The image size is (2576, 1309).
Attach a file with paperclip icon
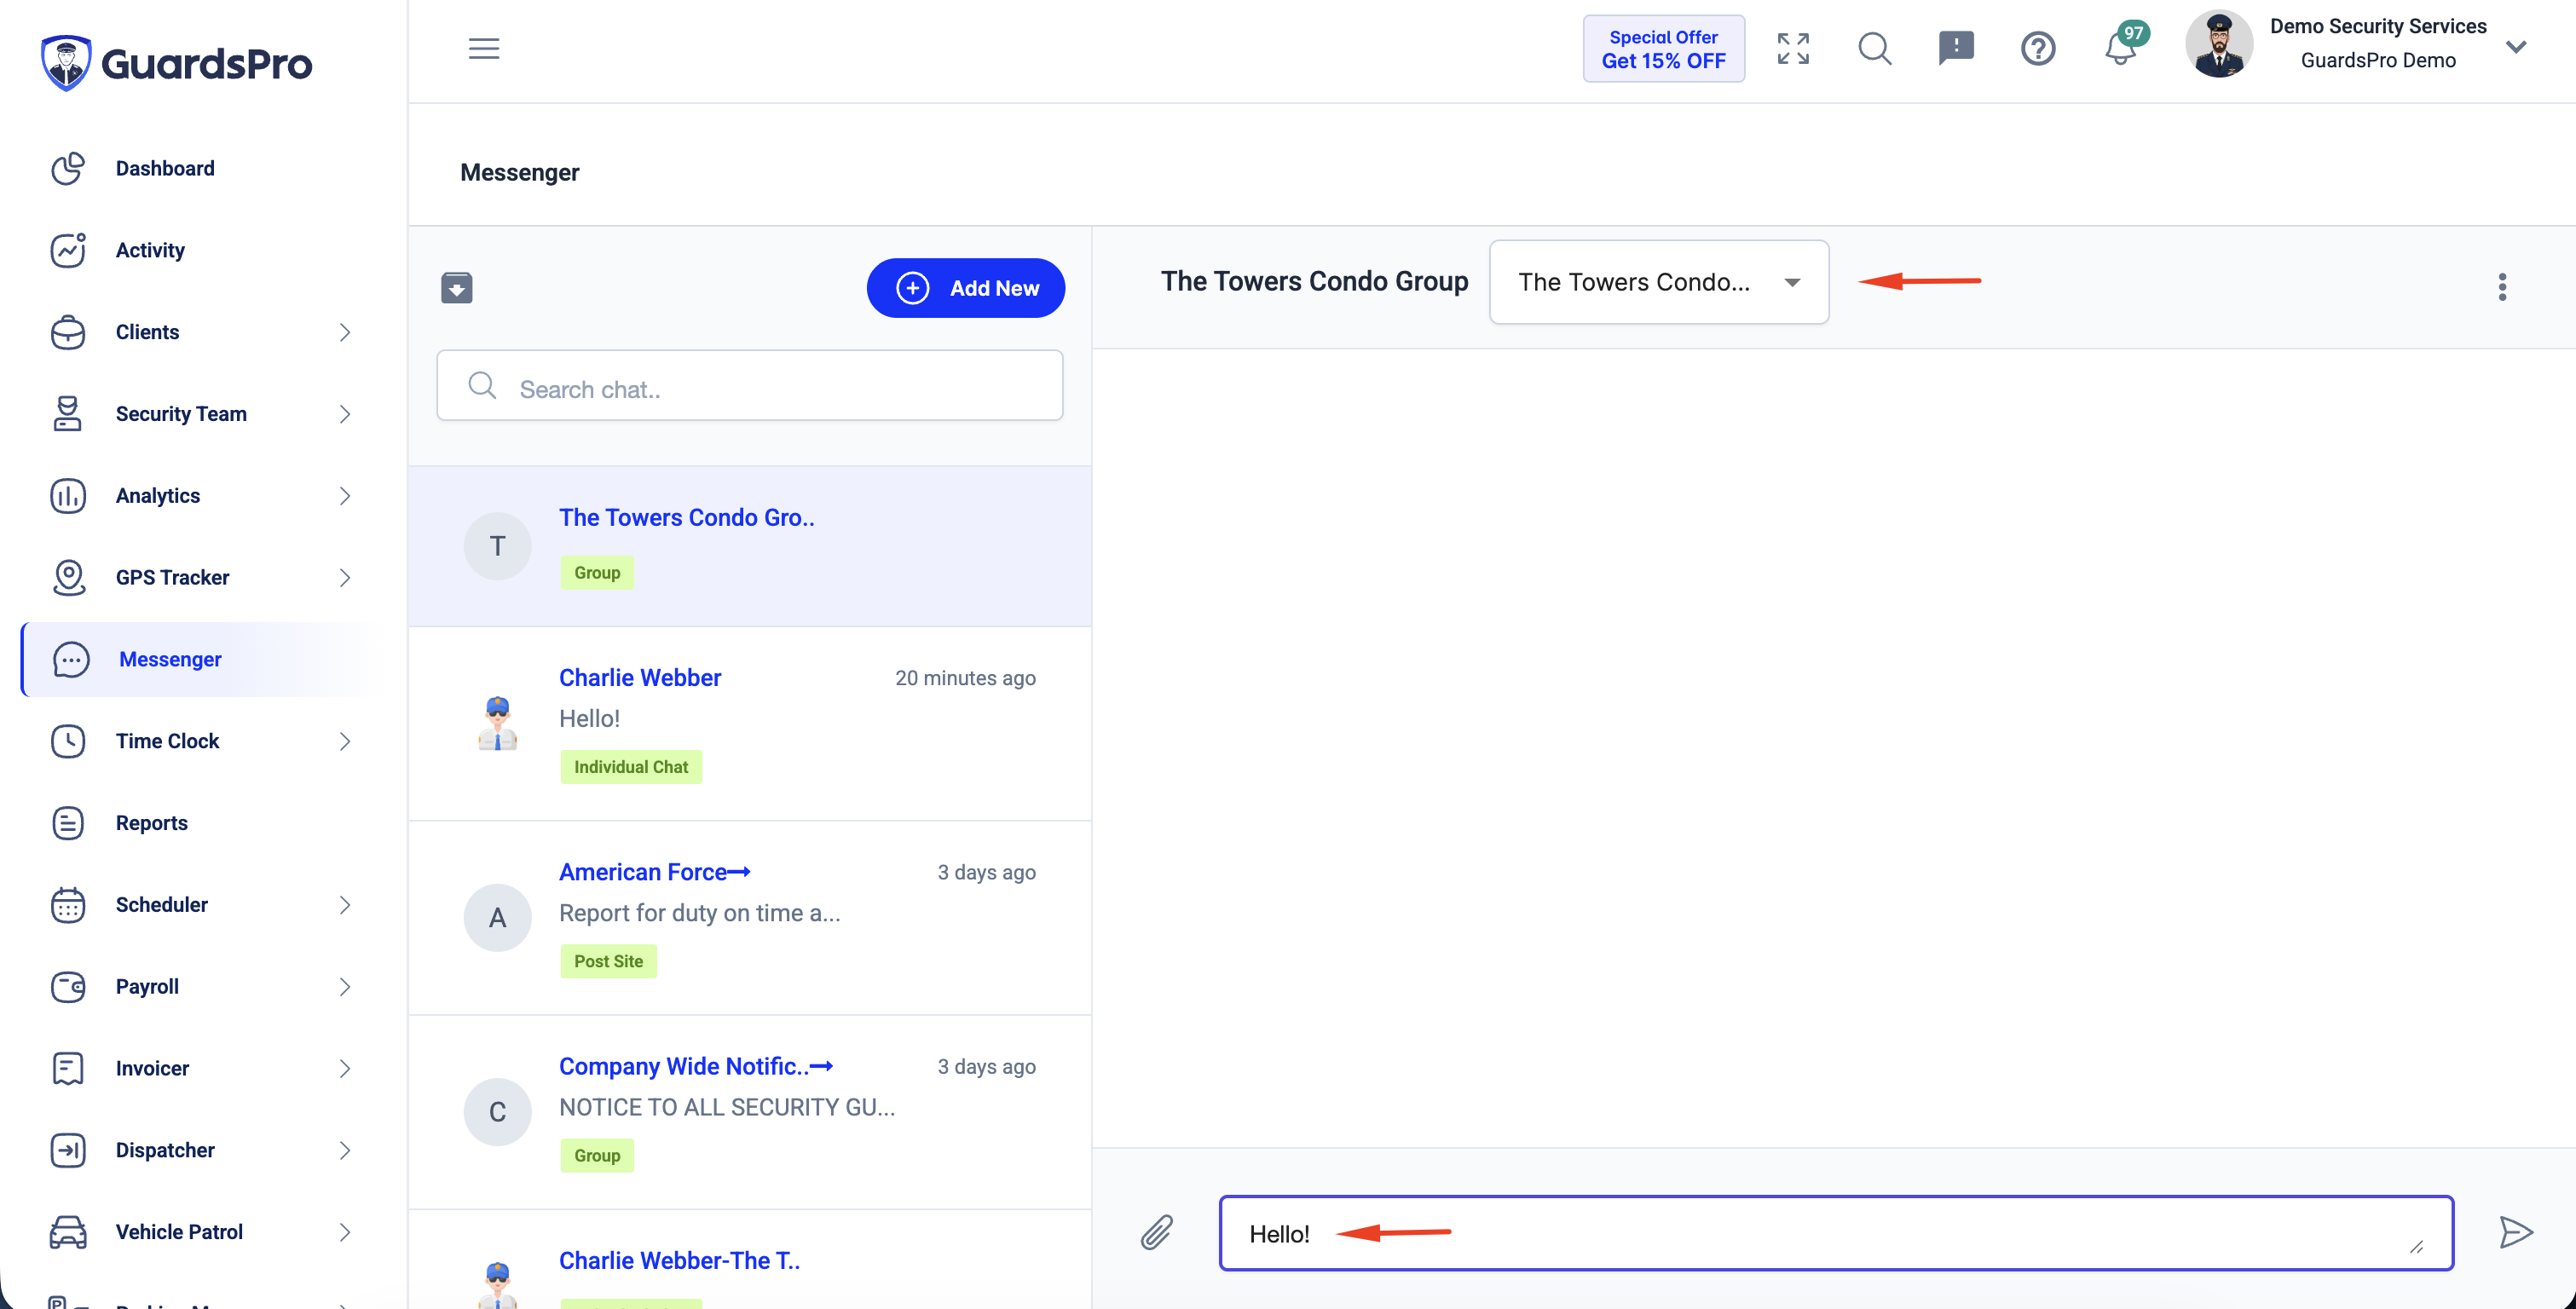point(1157,1232)
